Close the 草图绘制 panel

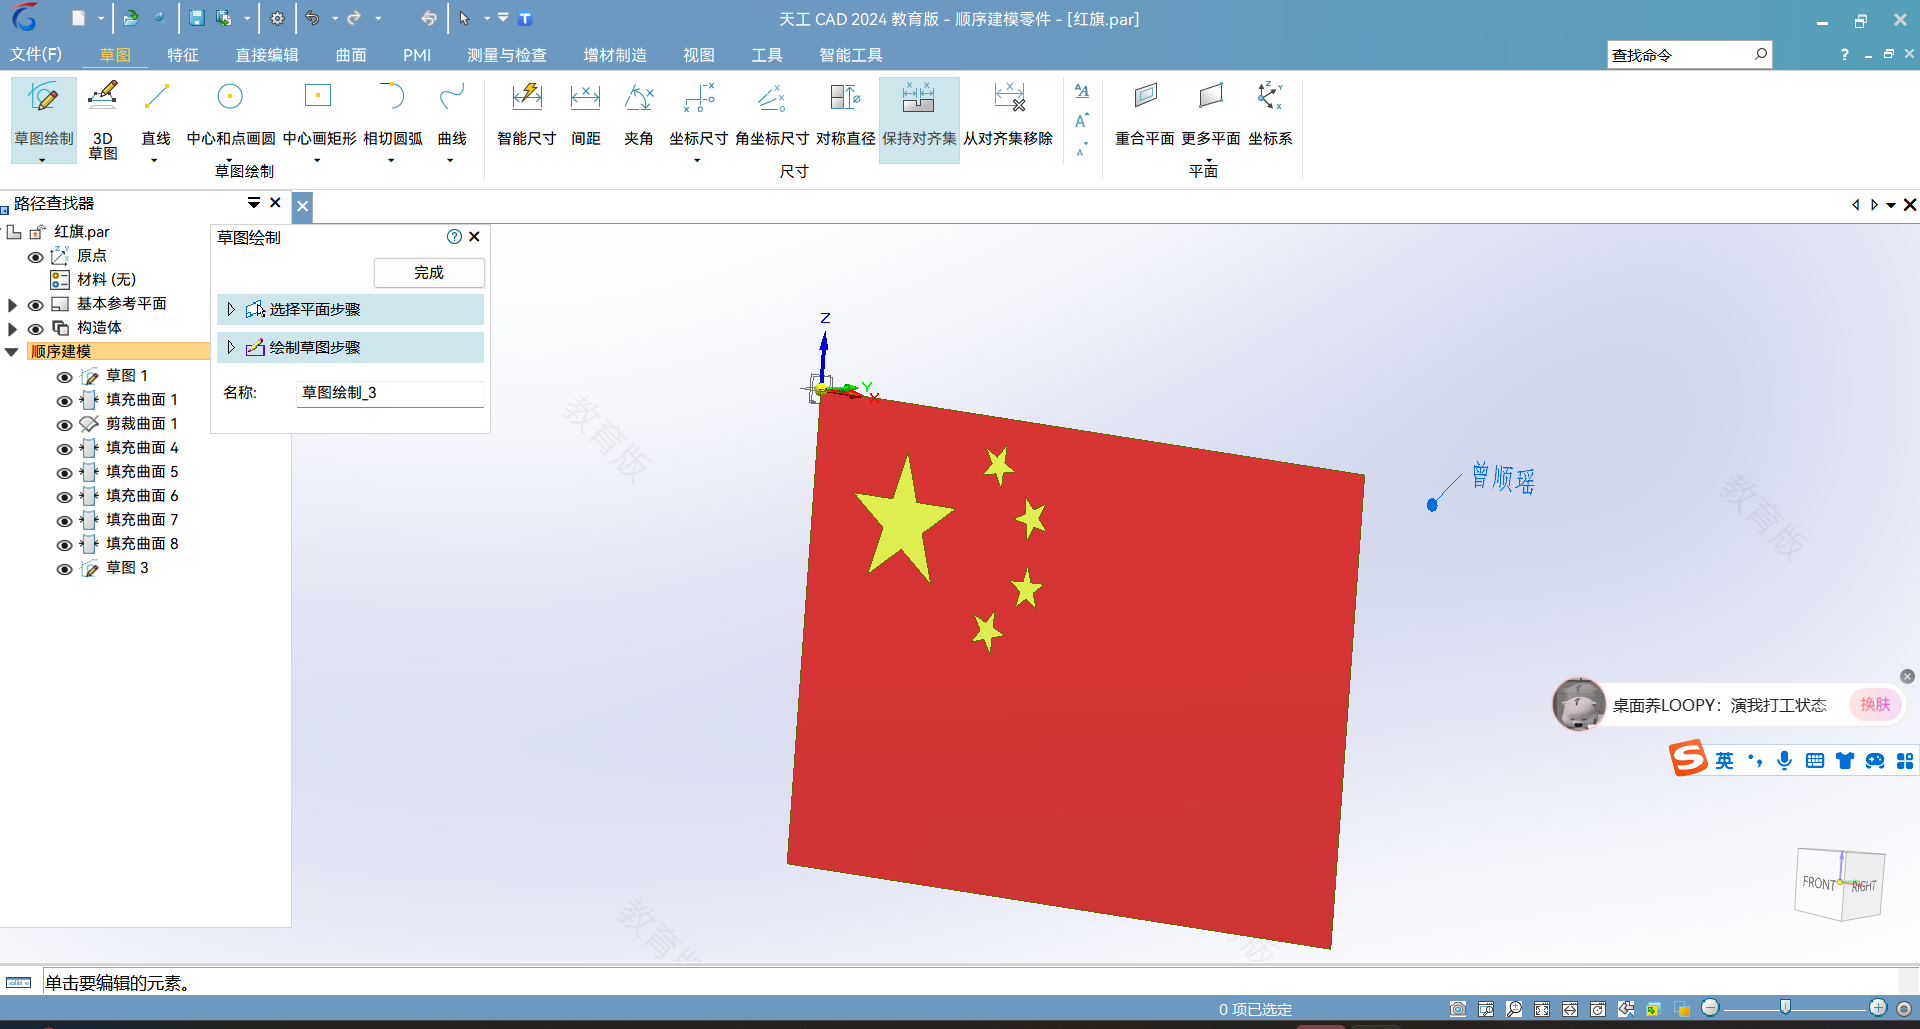[x=475, y=237]
